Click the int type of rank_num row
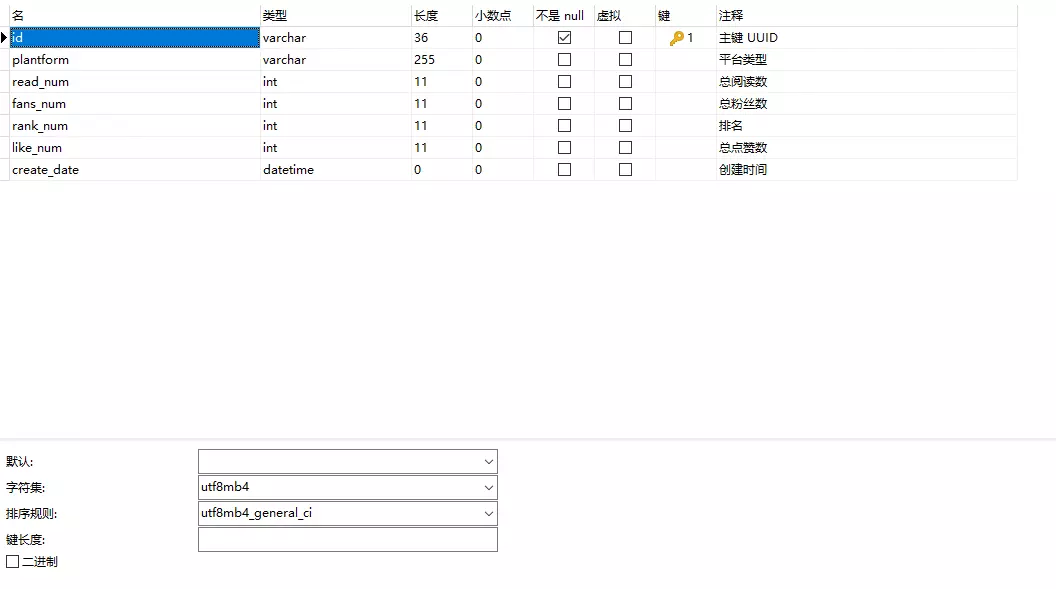Screen dimensions: 1056x589 point(335,126)
